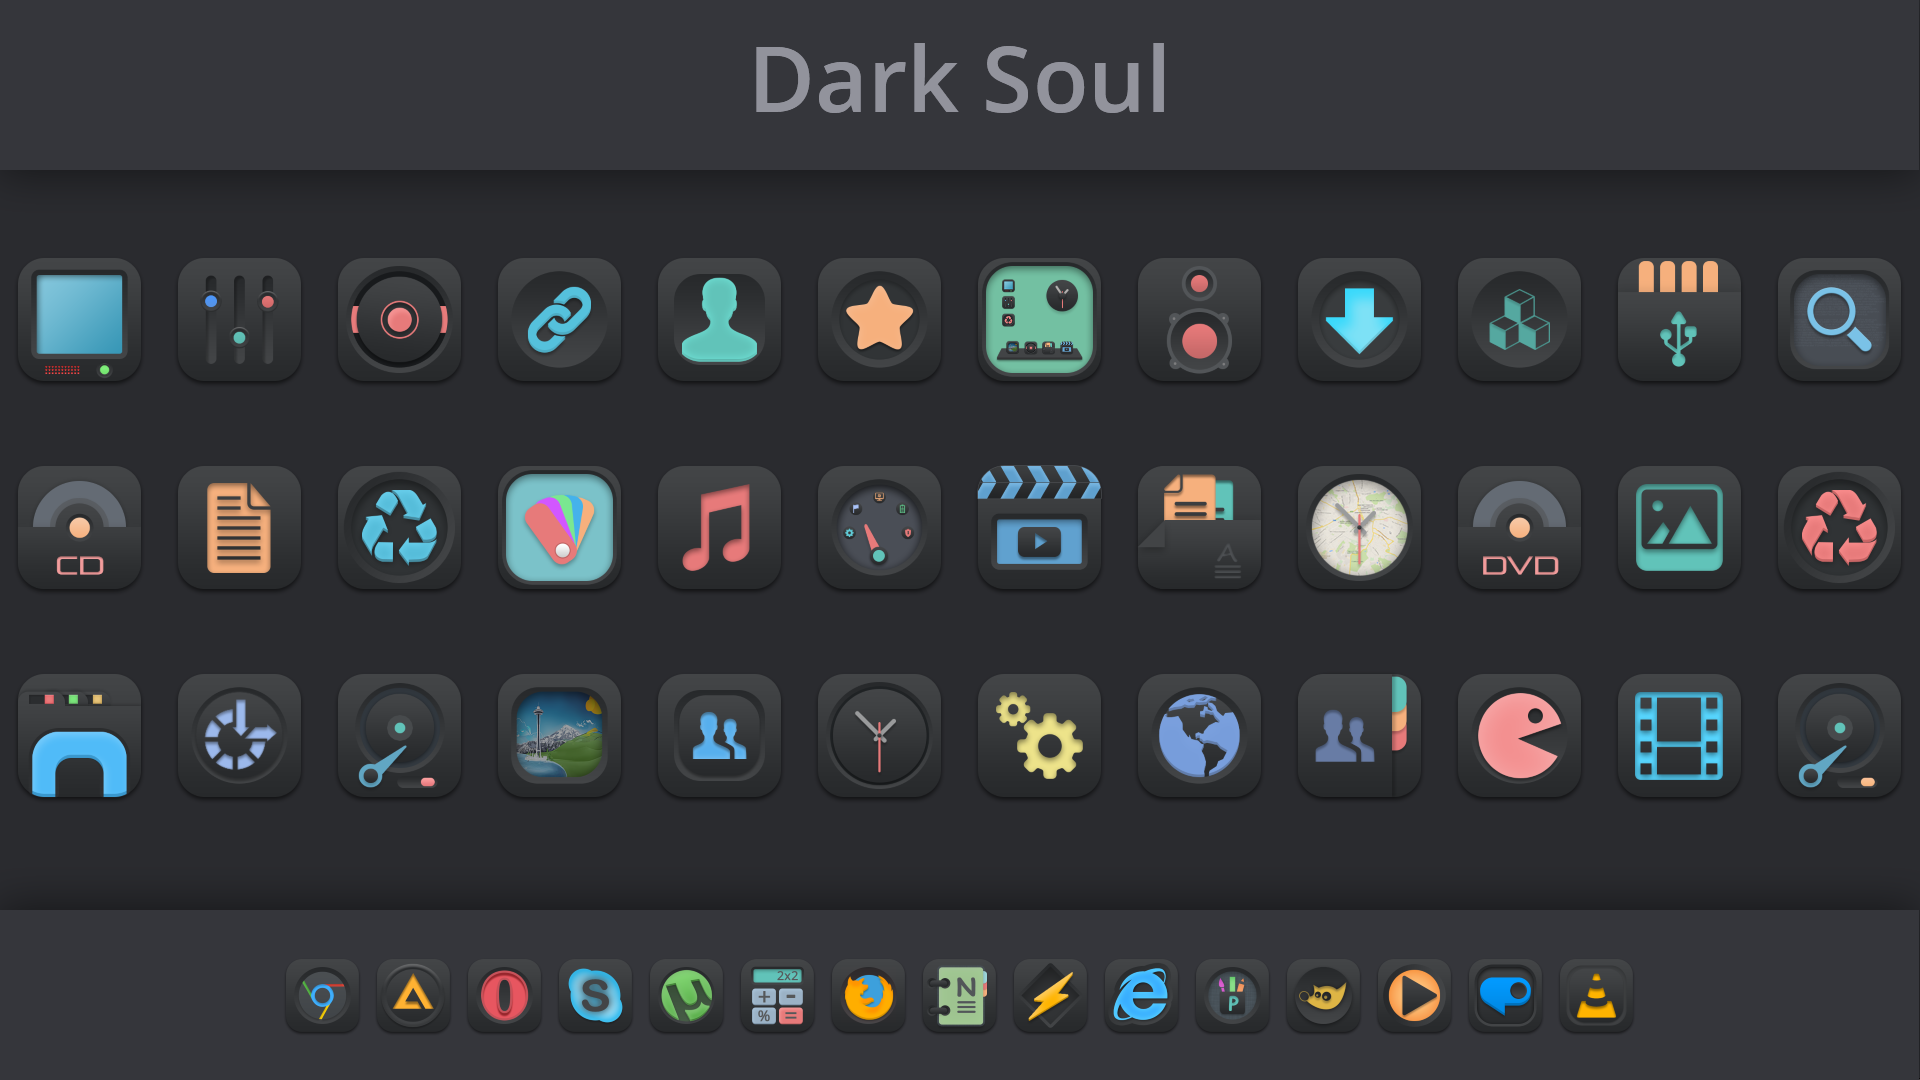The width and height of the screenshot is (1920, 1080).
Task: Select the pink Pac-Man icon
Action: (x=1519, y=736)
